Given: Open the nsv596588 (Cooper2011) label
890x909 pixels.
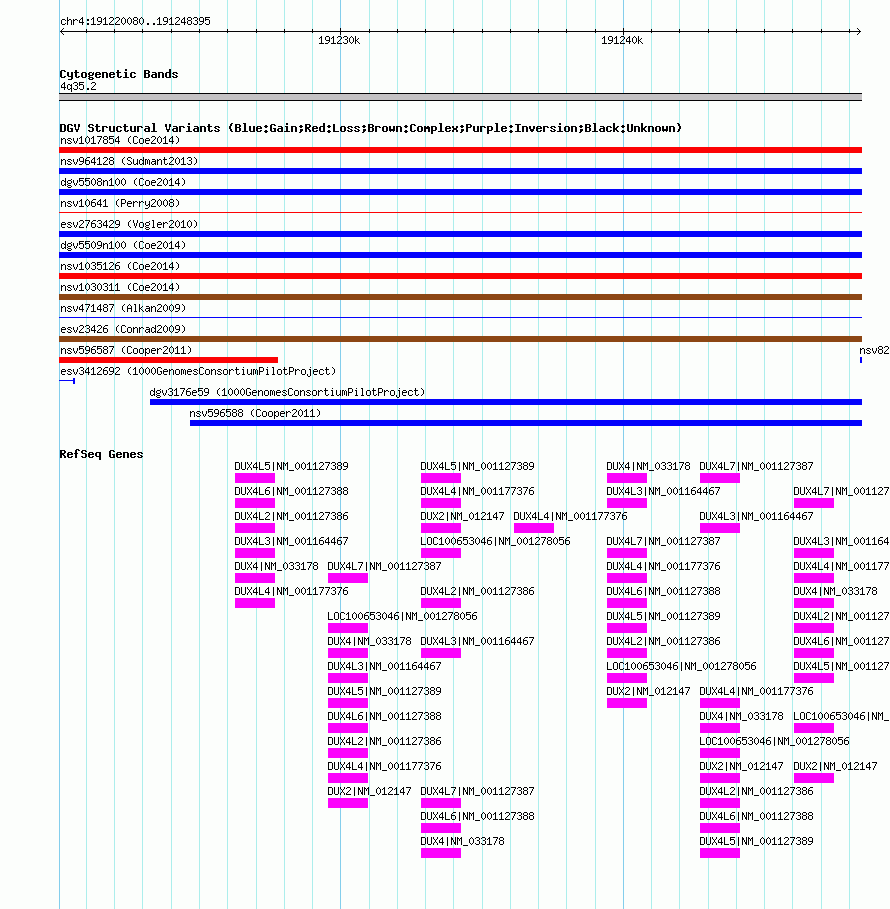Looking at the screenshot, I should (255, 413).
